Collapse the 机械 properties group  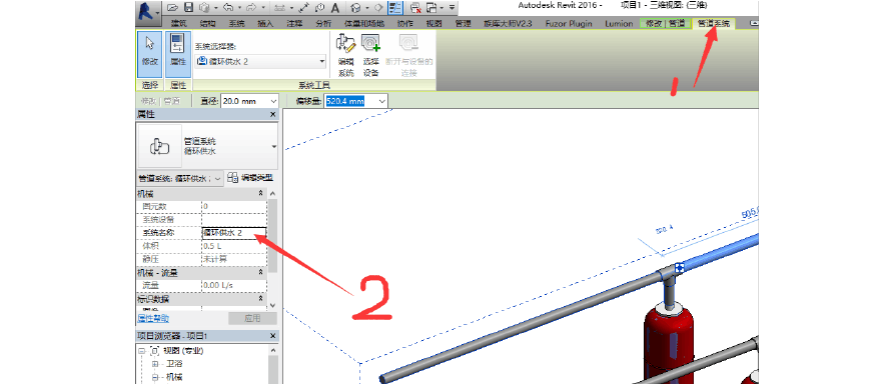pyautogui.click(x=260, y=194)
